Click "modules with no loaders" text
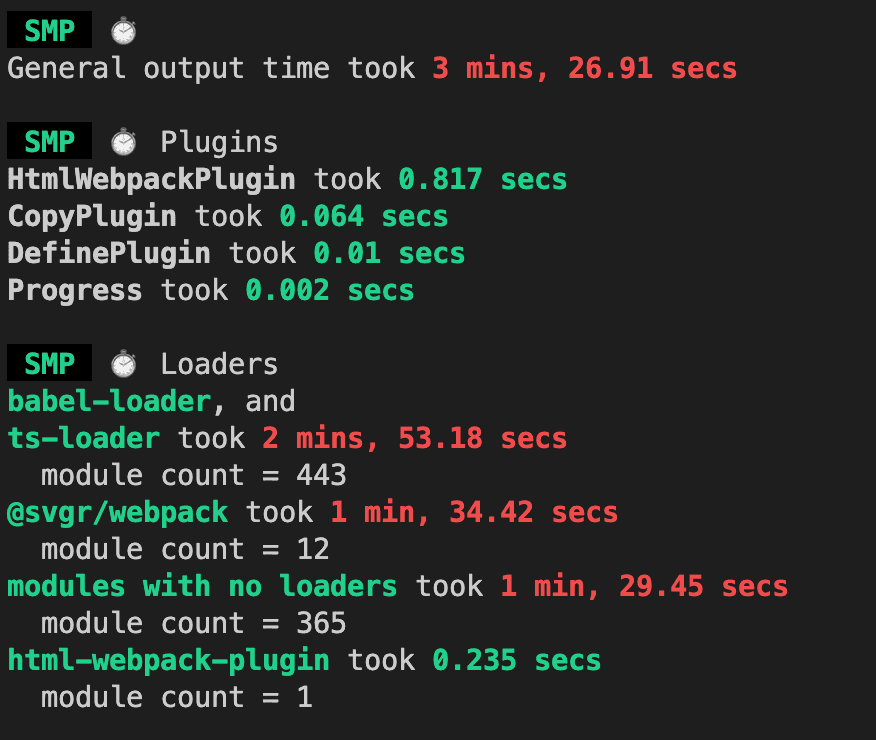 [x=202, y=587]
